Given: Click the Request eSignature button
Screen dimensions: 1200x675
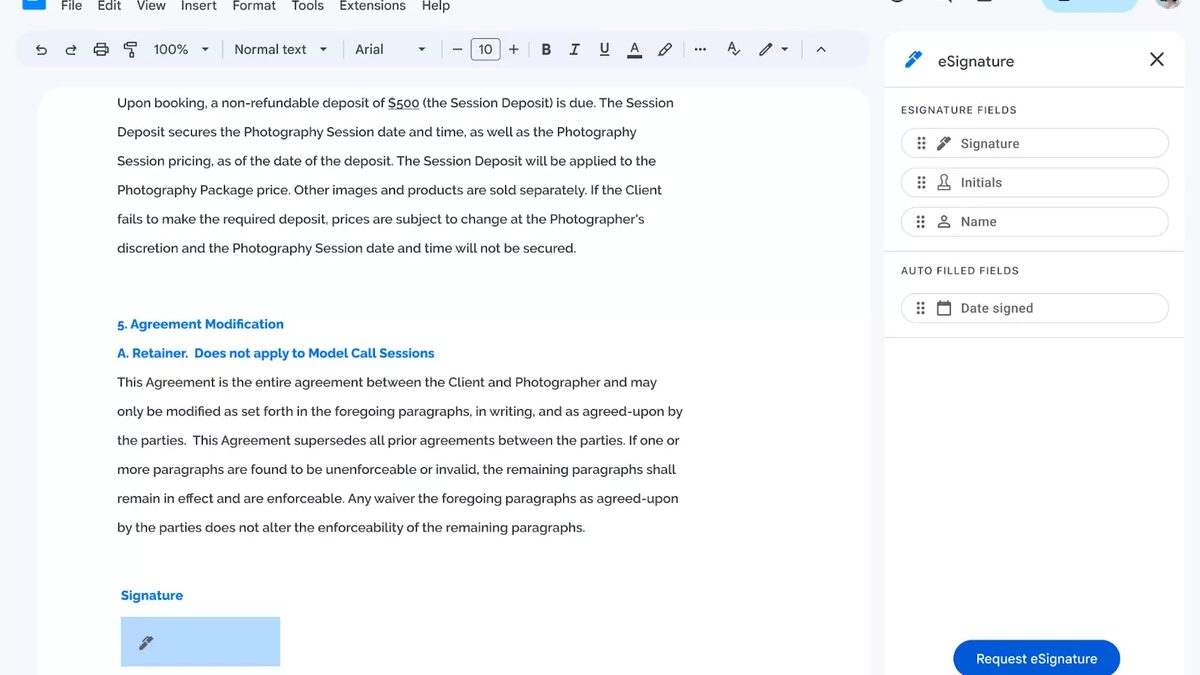Looking at the screenshot, I should [1036, 658].
